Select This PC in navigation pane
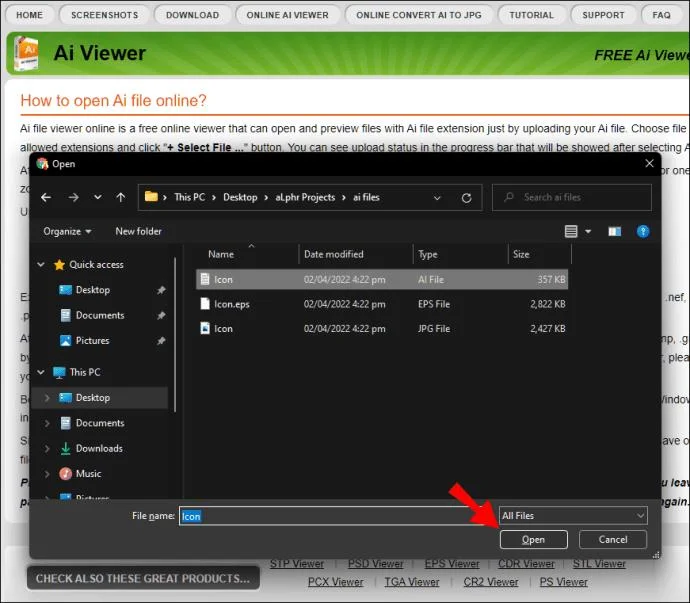The image size is (690, 603). [85, 372]
